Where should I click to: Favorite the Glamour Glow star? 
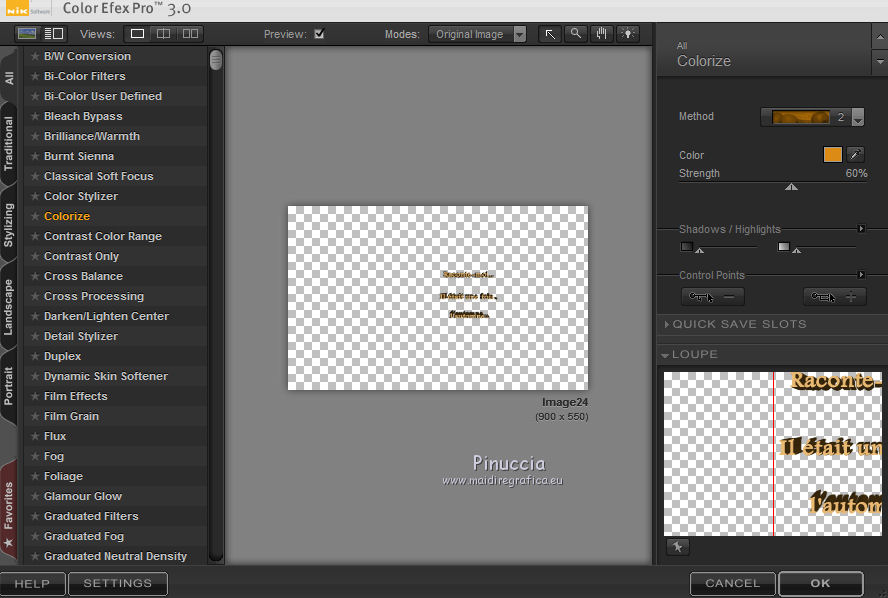coord(35,496)
